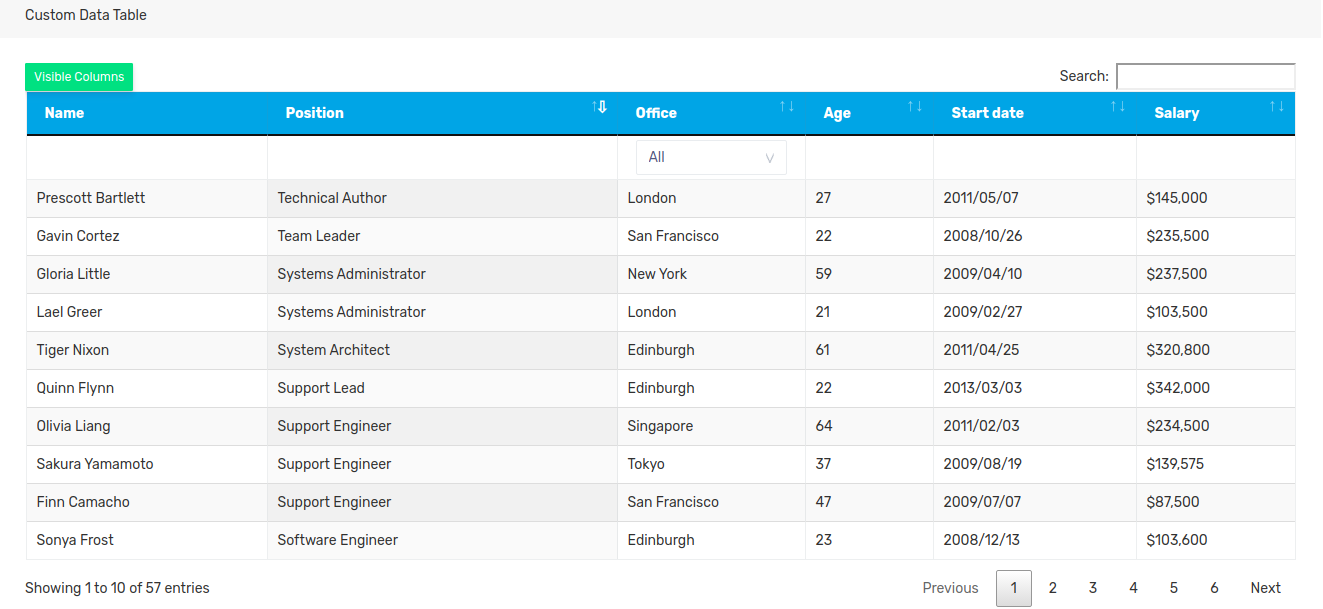This screenshot has height=609, width=1323.
Task: Click Tiger Nixon's name cell
Action: point(73,350)
